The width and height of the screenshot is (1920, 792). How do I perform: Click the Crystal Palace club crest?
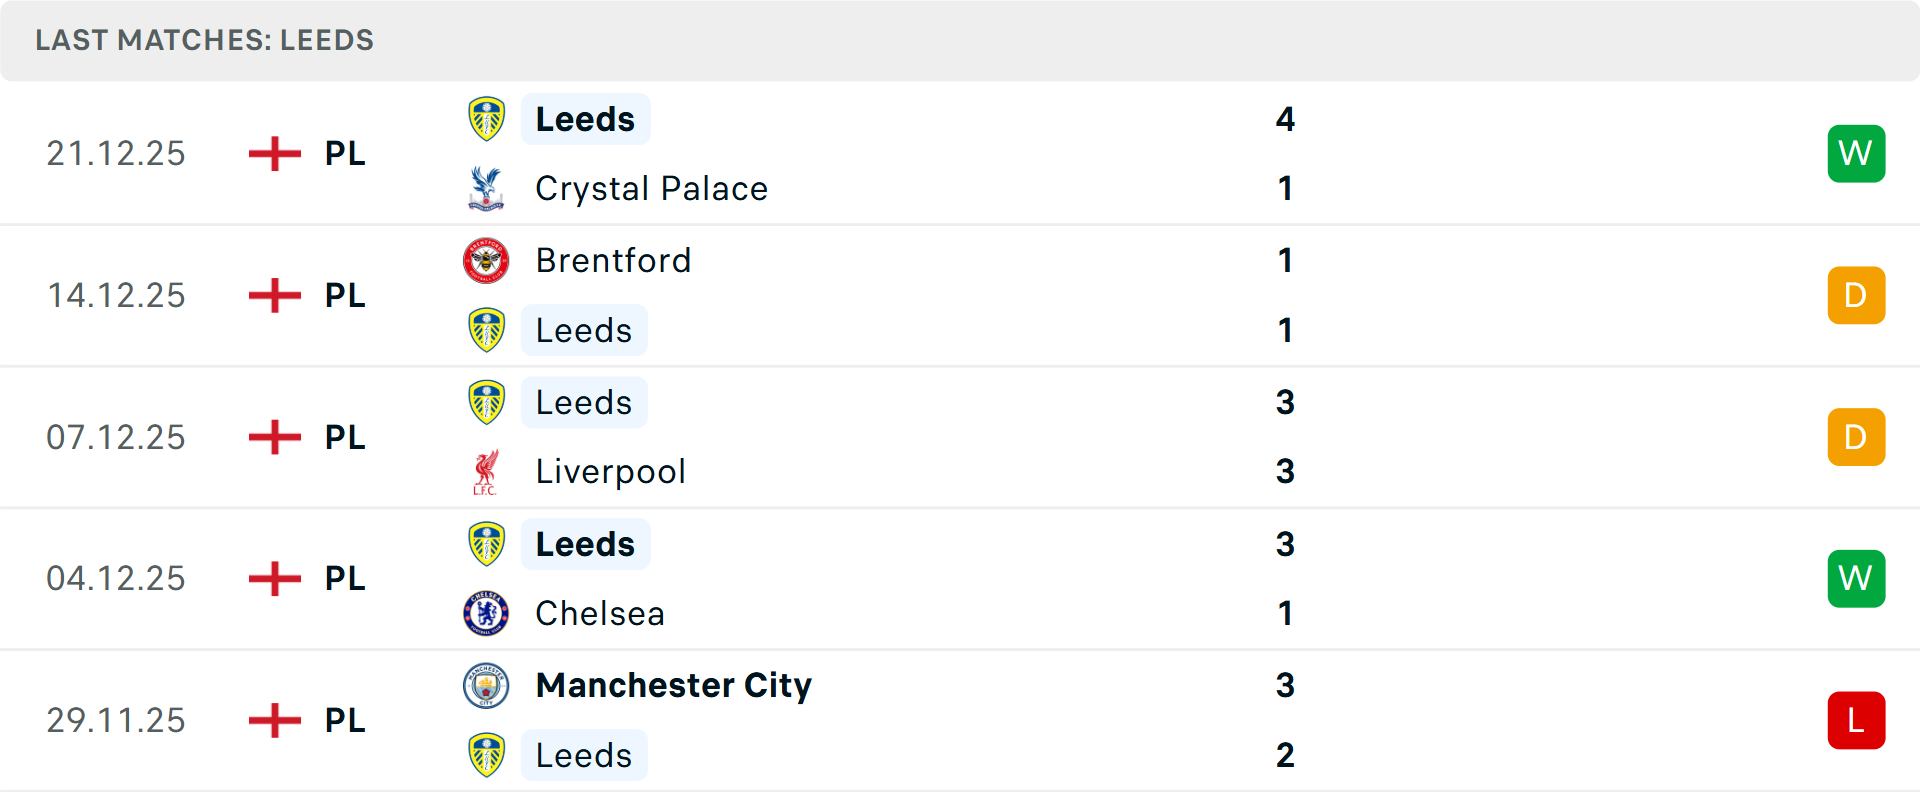tap(486, 188)
